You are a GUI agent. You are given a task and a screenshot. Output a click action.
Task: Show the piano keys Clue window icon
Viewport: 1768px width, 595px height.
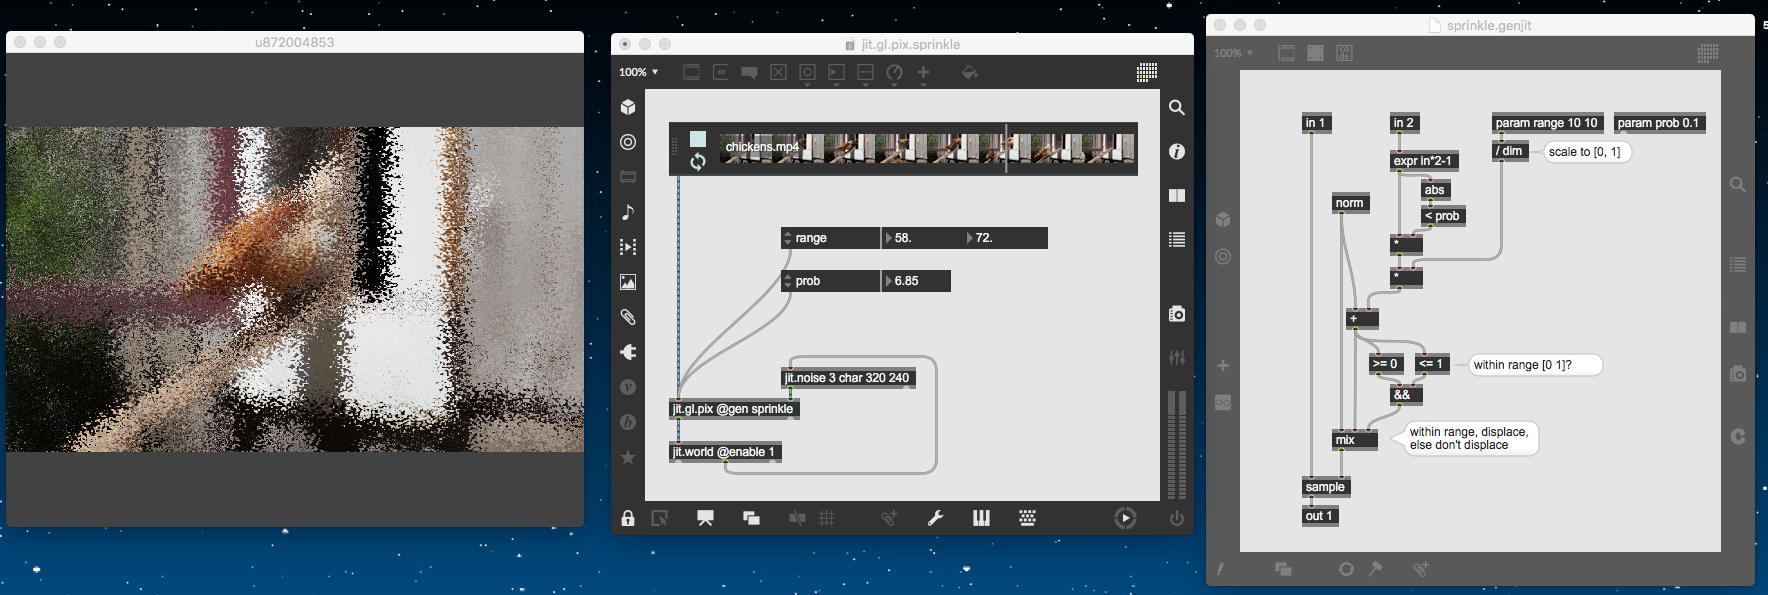click(x=981, y=518)
